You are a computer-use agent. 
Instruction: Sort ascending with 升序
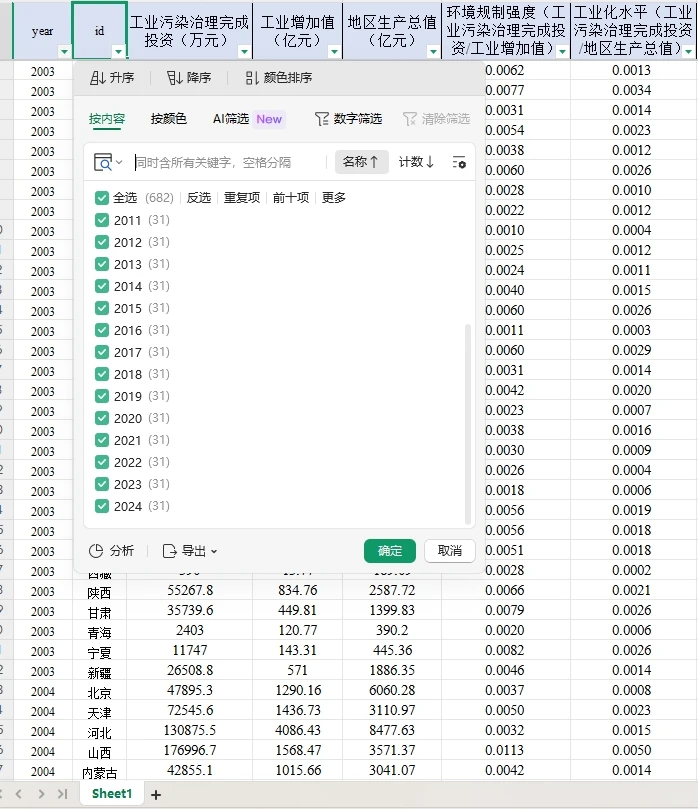(112, 78)
